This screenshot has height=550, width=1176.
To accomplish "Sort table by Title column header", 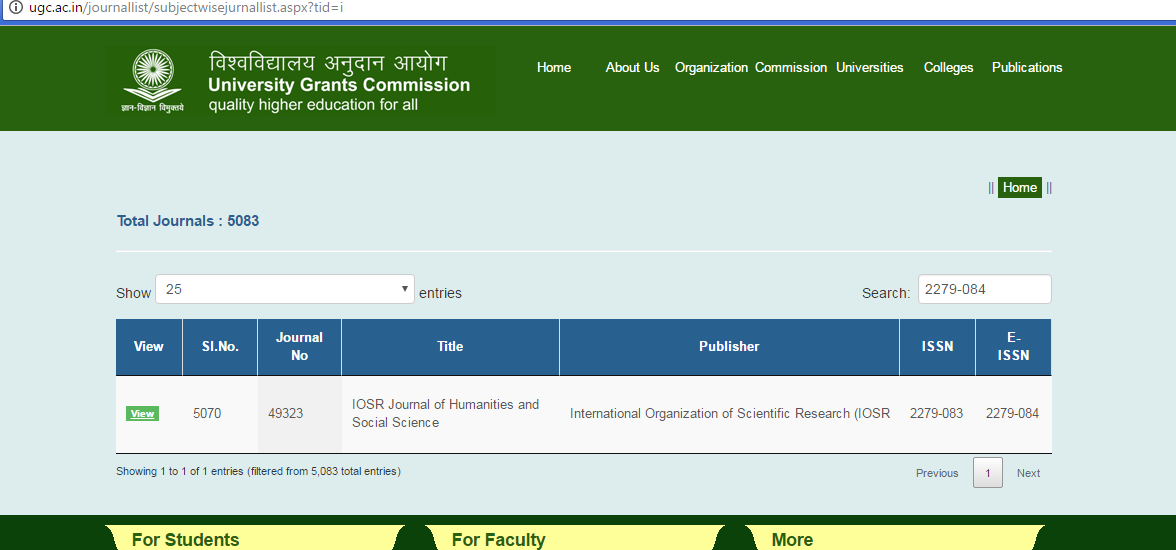I will coord(450,347).
